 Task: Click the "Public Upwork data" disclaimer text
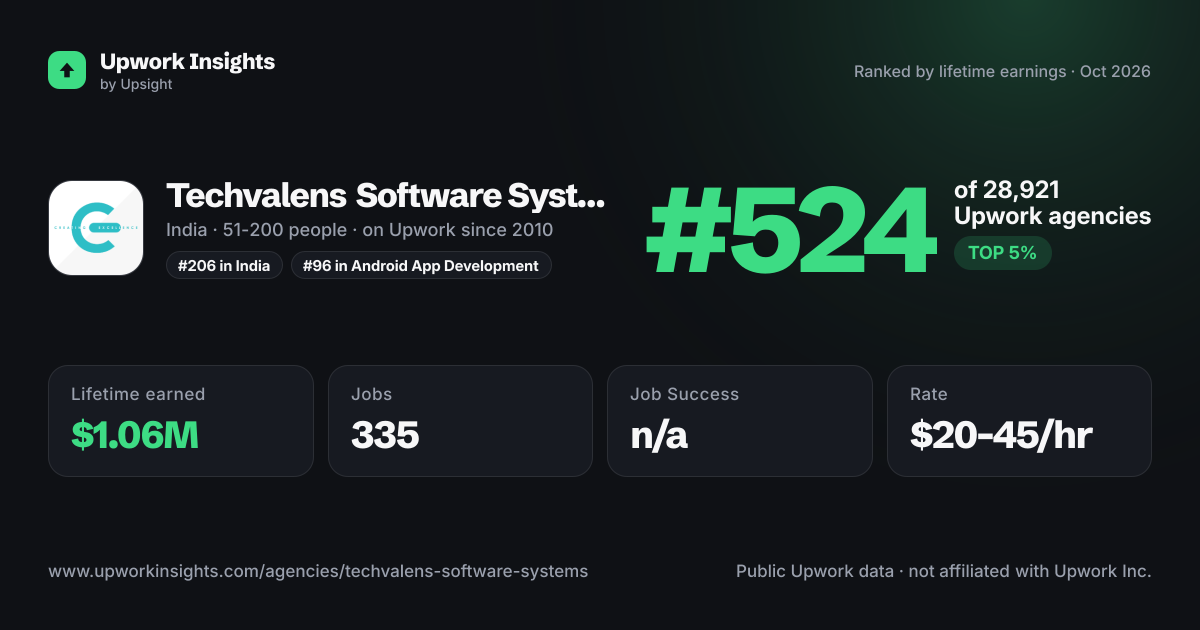944,572
